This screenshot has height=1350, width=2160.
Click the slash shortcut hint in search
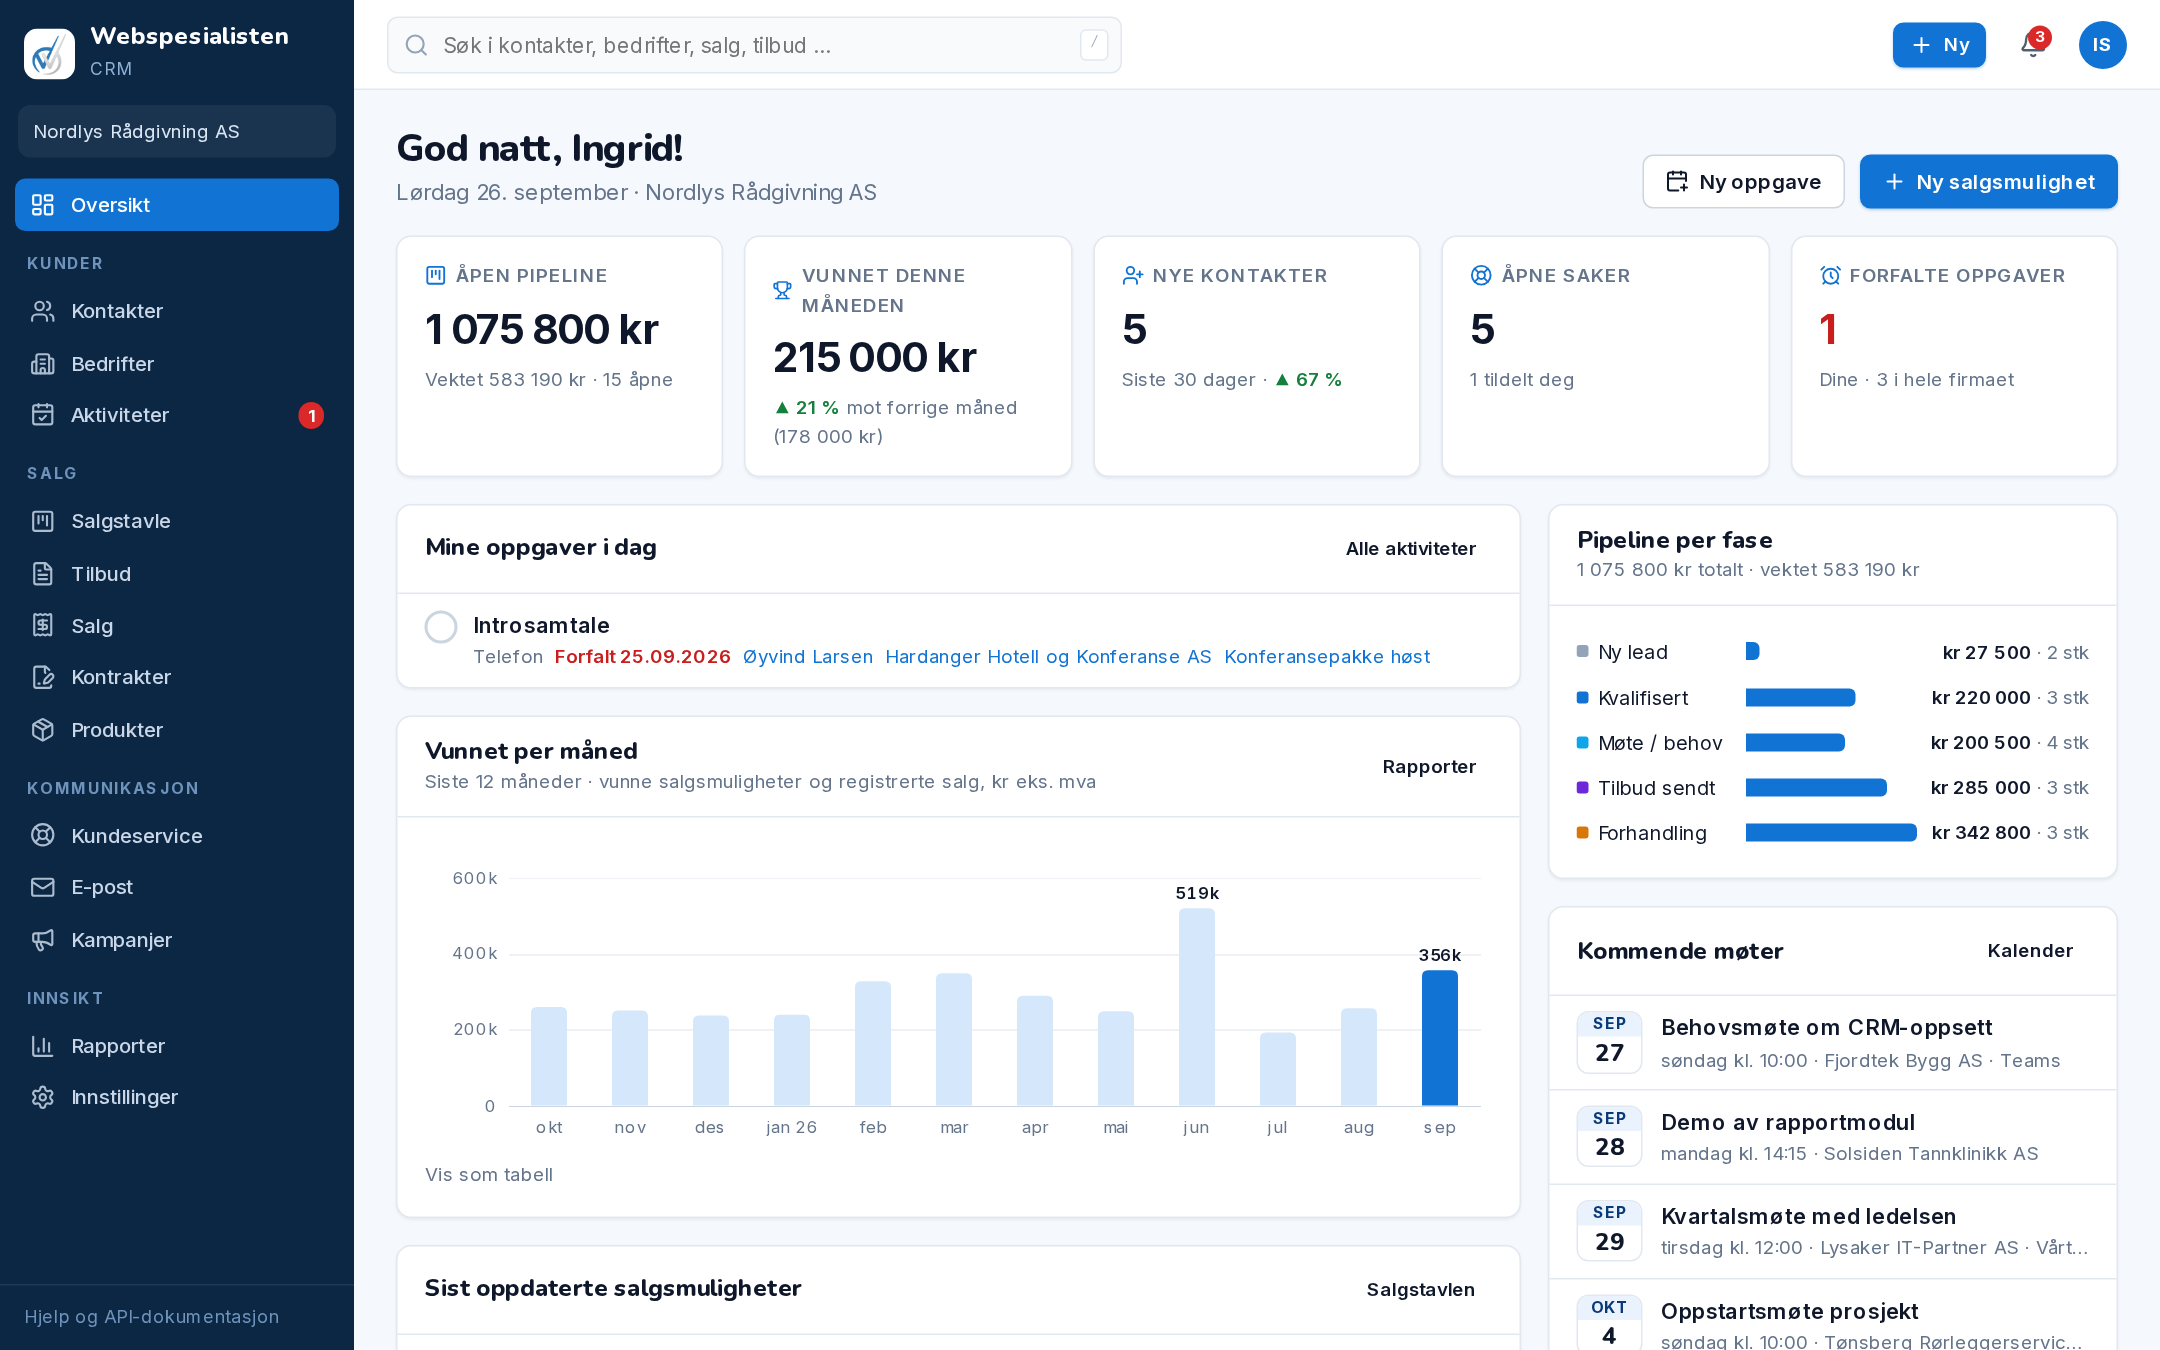1094,45
